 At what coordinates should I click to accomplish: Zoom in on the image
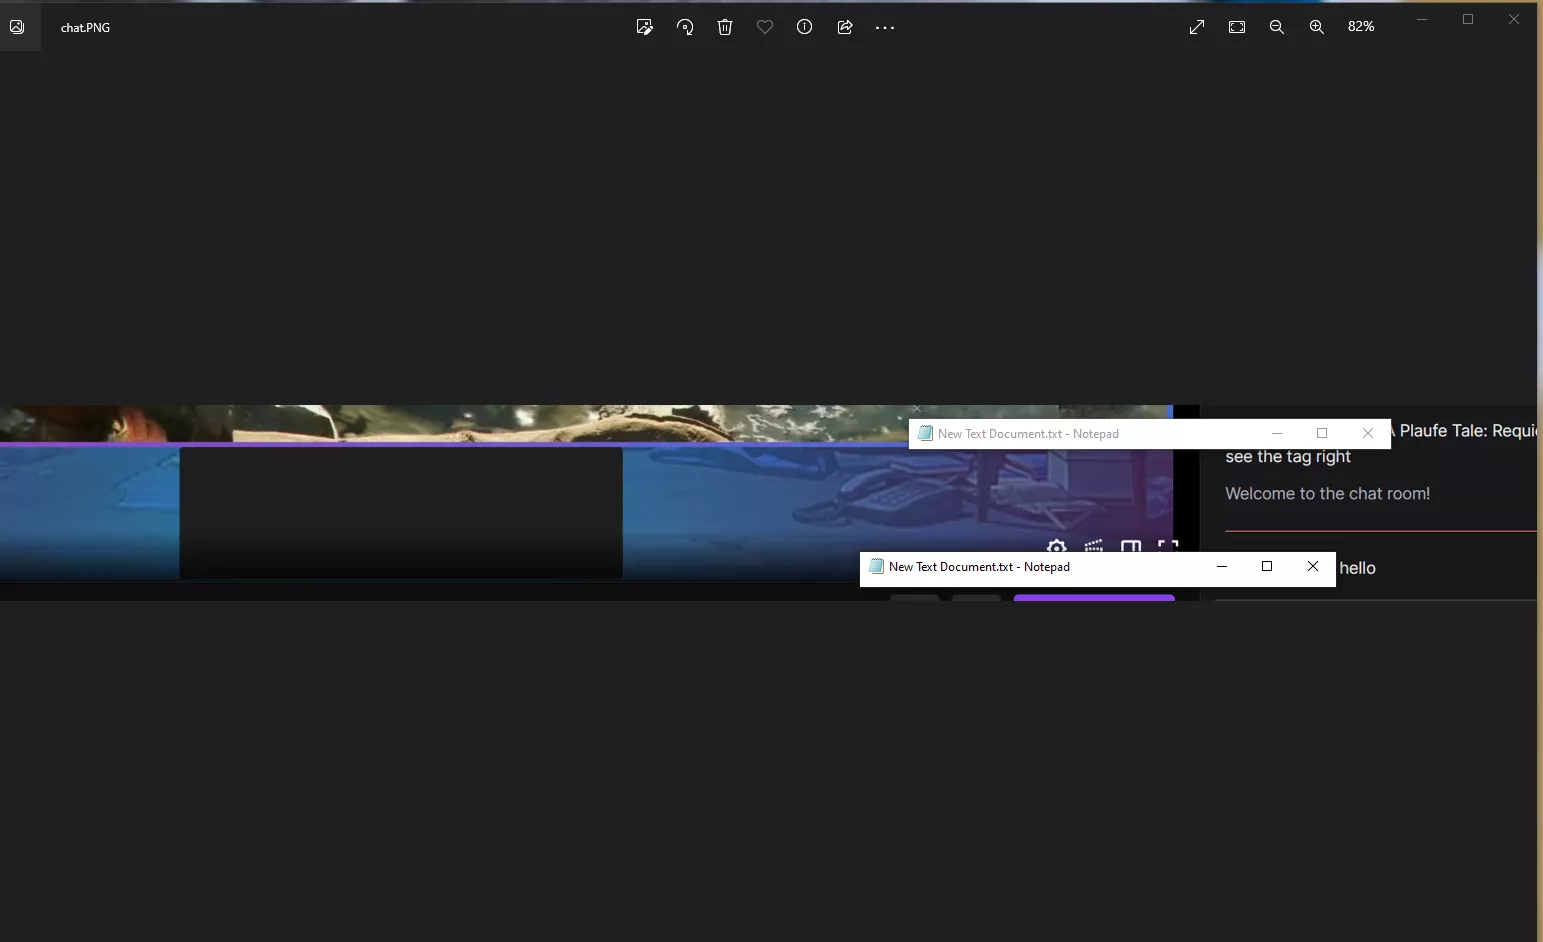click(1317, 27)
